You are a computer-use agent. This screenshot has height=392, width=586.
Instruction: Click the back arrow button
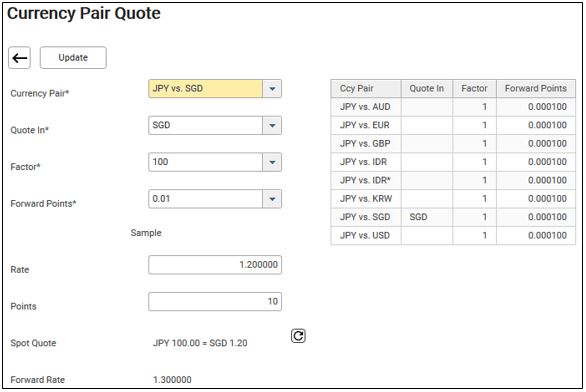click(19, 58)
